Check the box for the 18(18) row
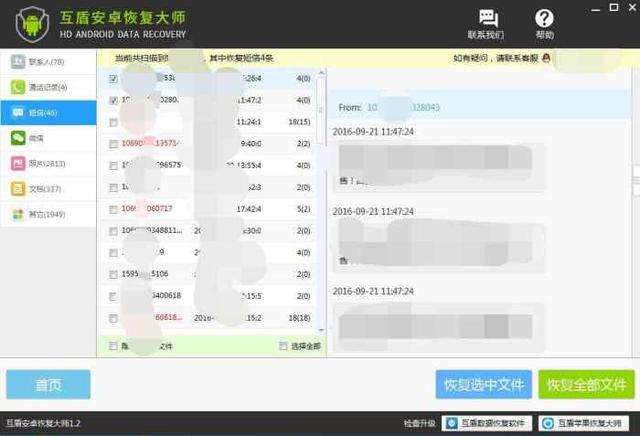Screen dimensions: 640x436 click(x=113, y=318)
